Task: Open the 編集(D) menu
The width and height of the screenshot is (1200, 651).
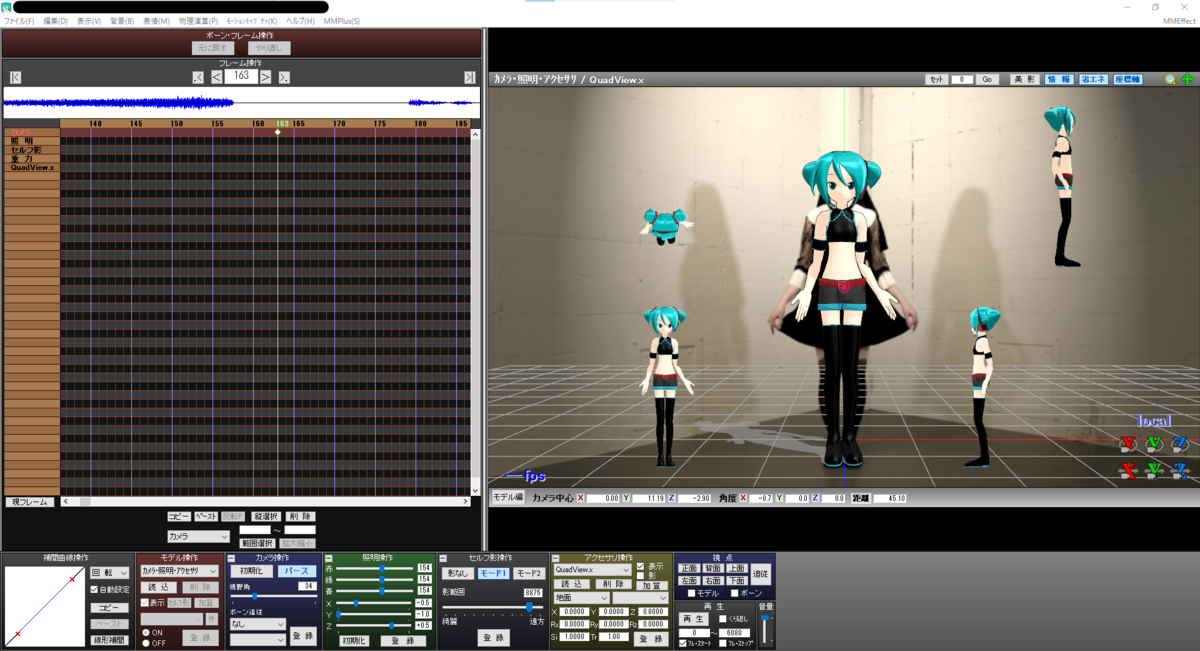Action: click(x=56, y=21)
